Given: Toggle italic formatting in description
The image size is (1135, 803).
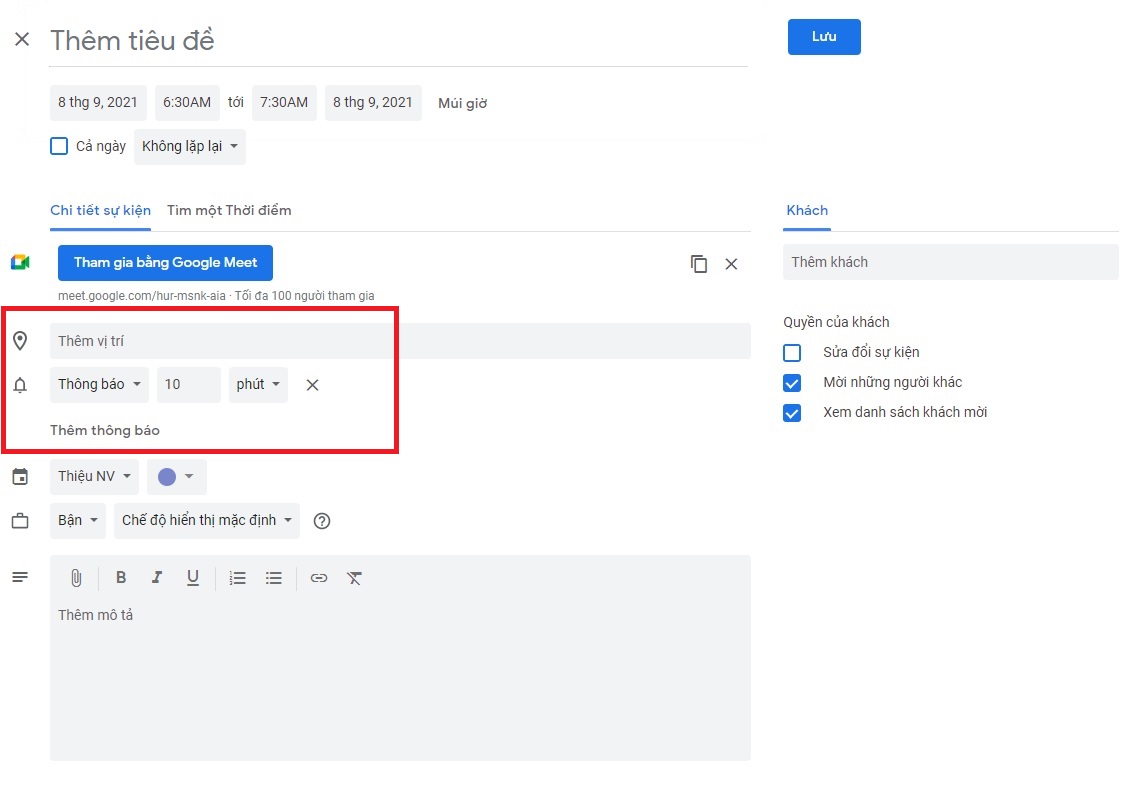Looking at the screenshot, I should [156, 577].
